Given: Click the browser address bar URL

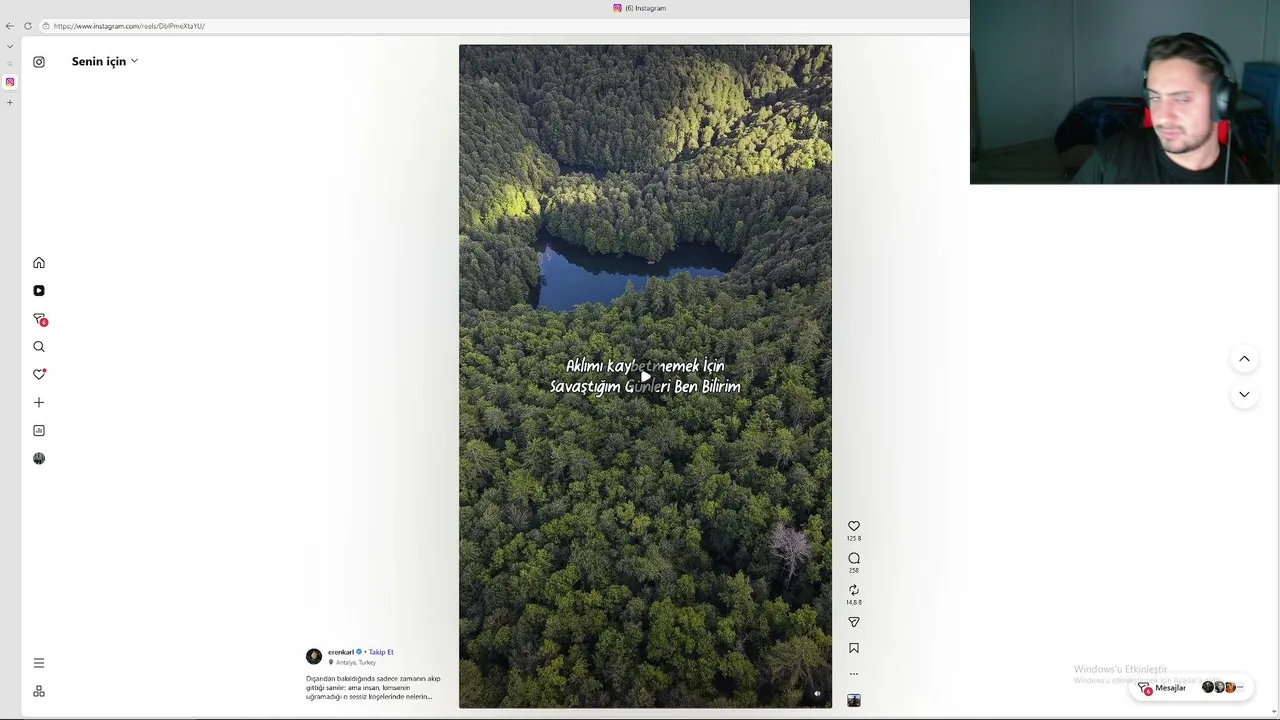Looking at the screenshot, I should pyautogui.click(x=129, y=26).
